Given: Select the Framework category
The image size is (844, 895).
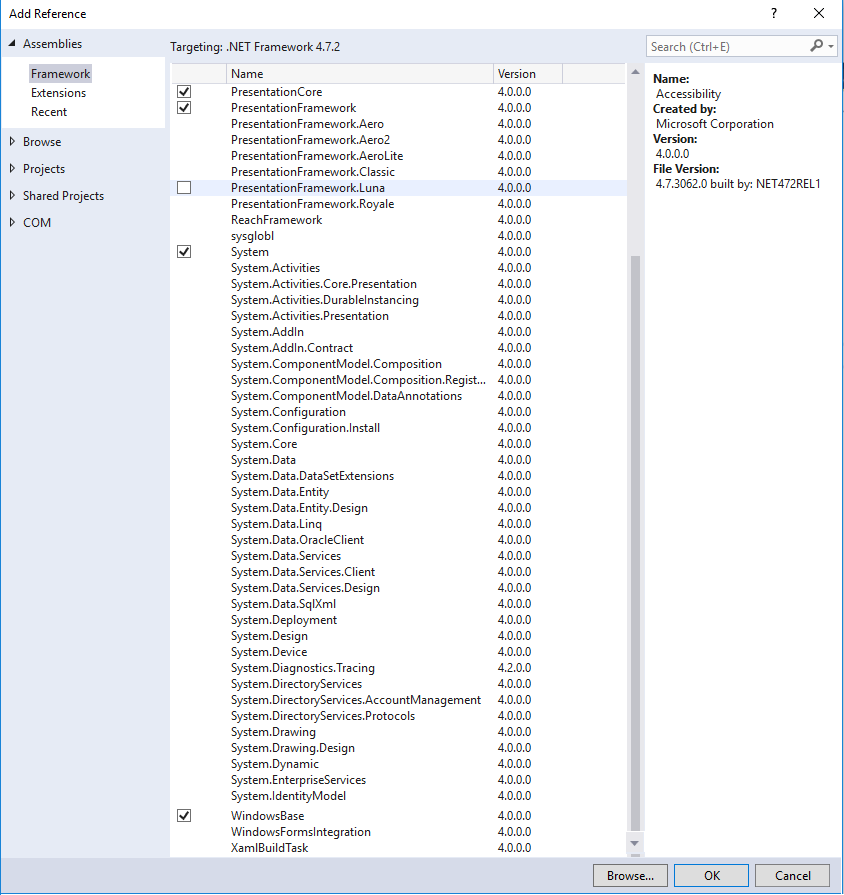Looking at the screenshot, I should pyautogui.click(x=60, y=74).
